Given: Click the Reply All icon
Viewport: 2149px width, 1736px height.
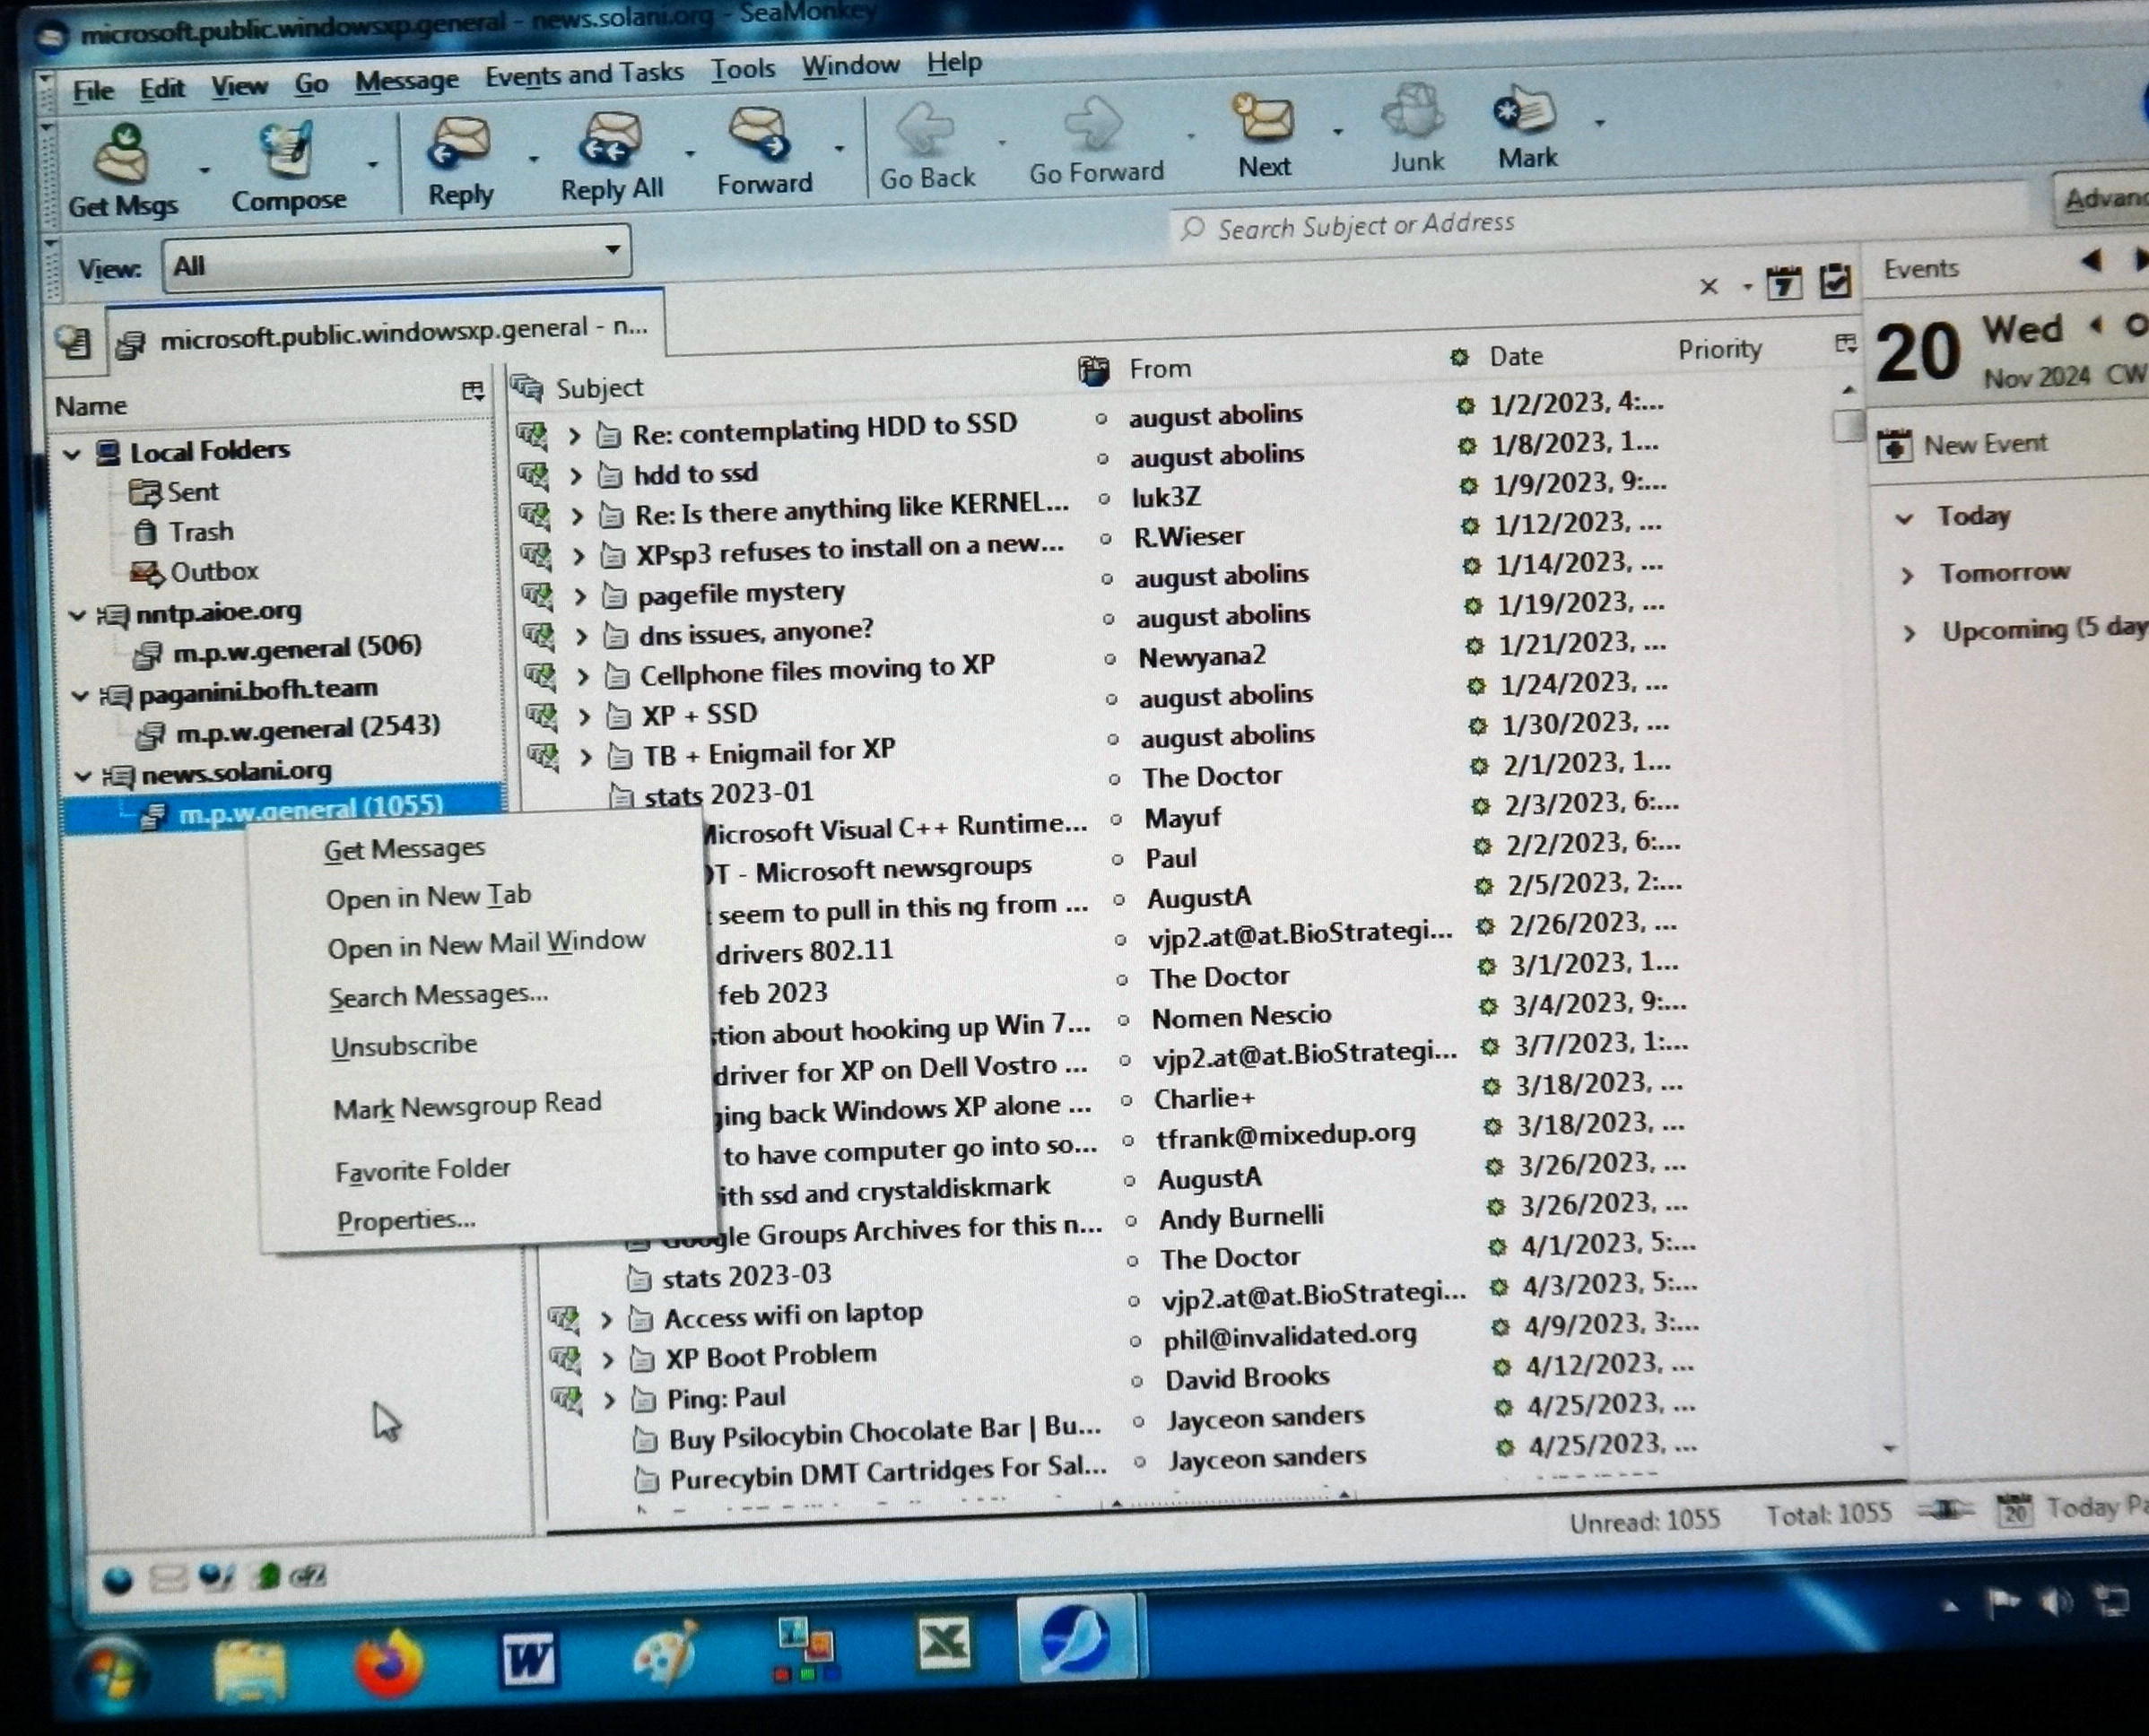Looking at the screenshot, I should 611,140.
